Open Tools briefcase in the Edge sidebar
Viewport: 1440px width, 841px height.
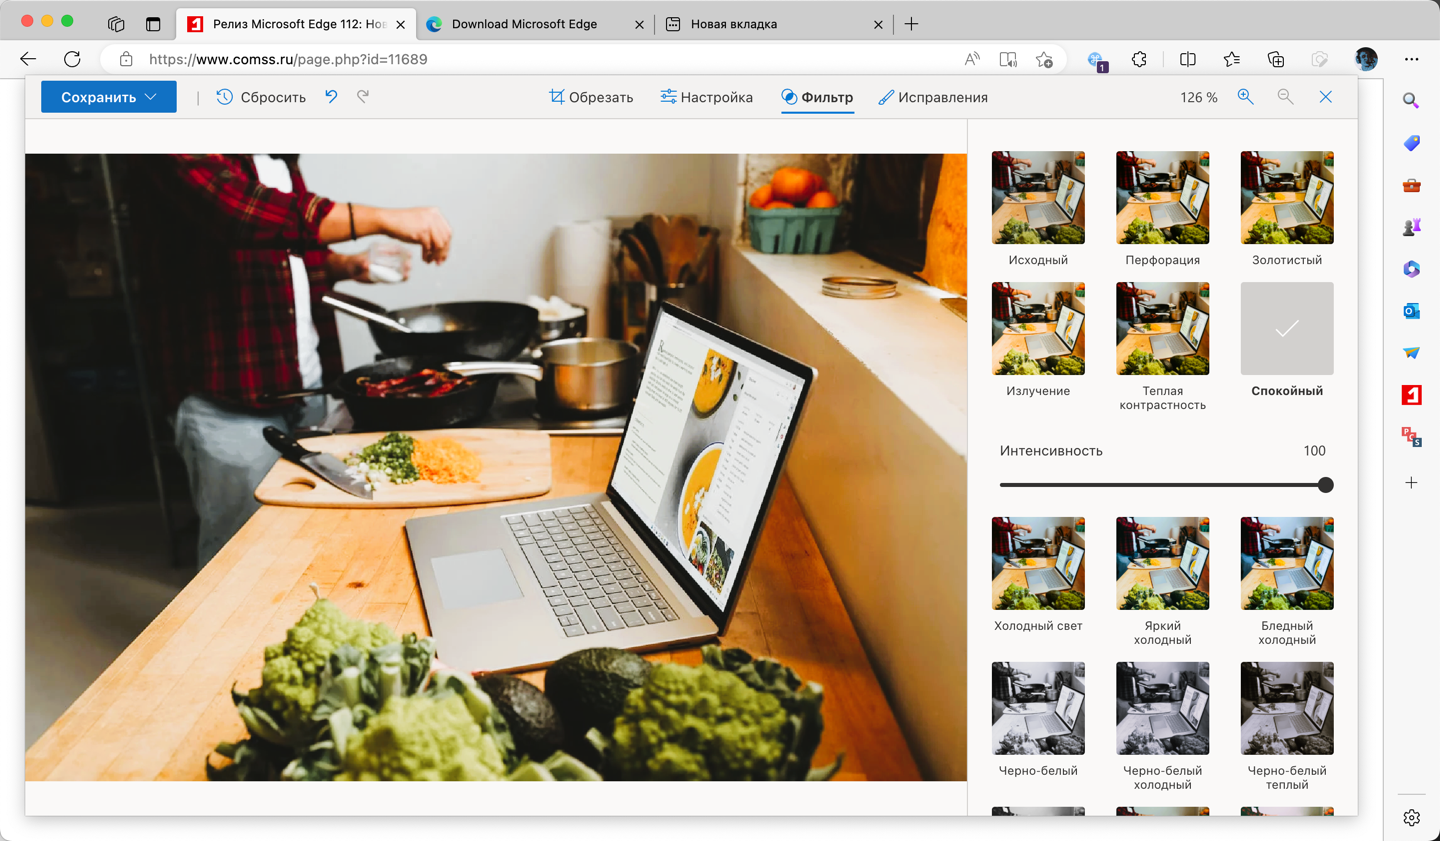1411,185
